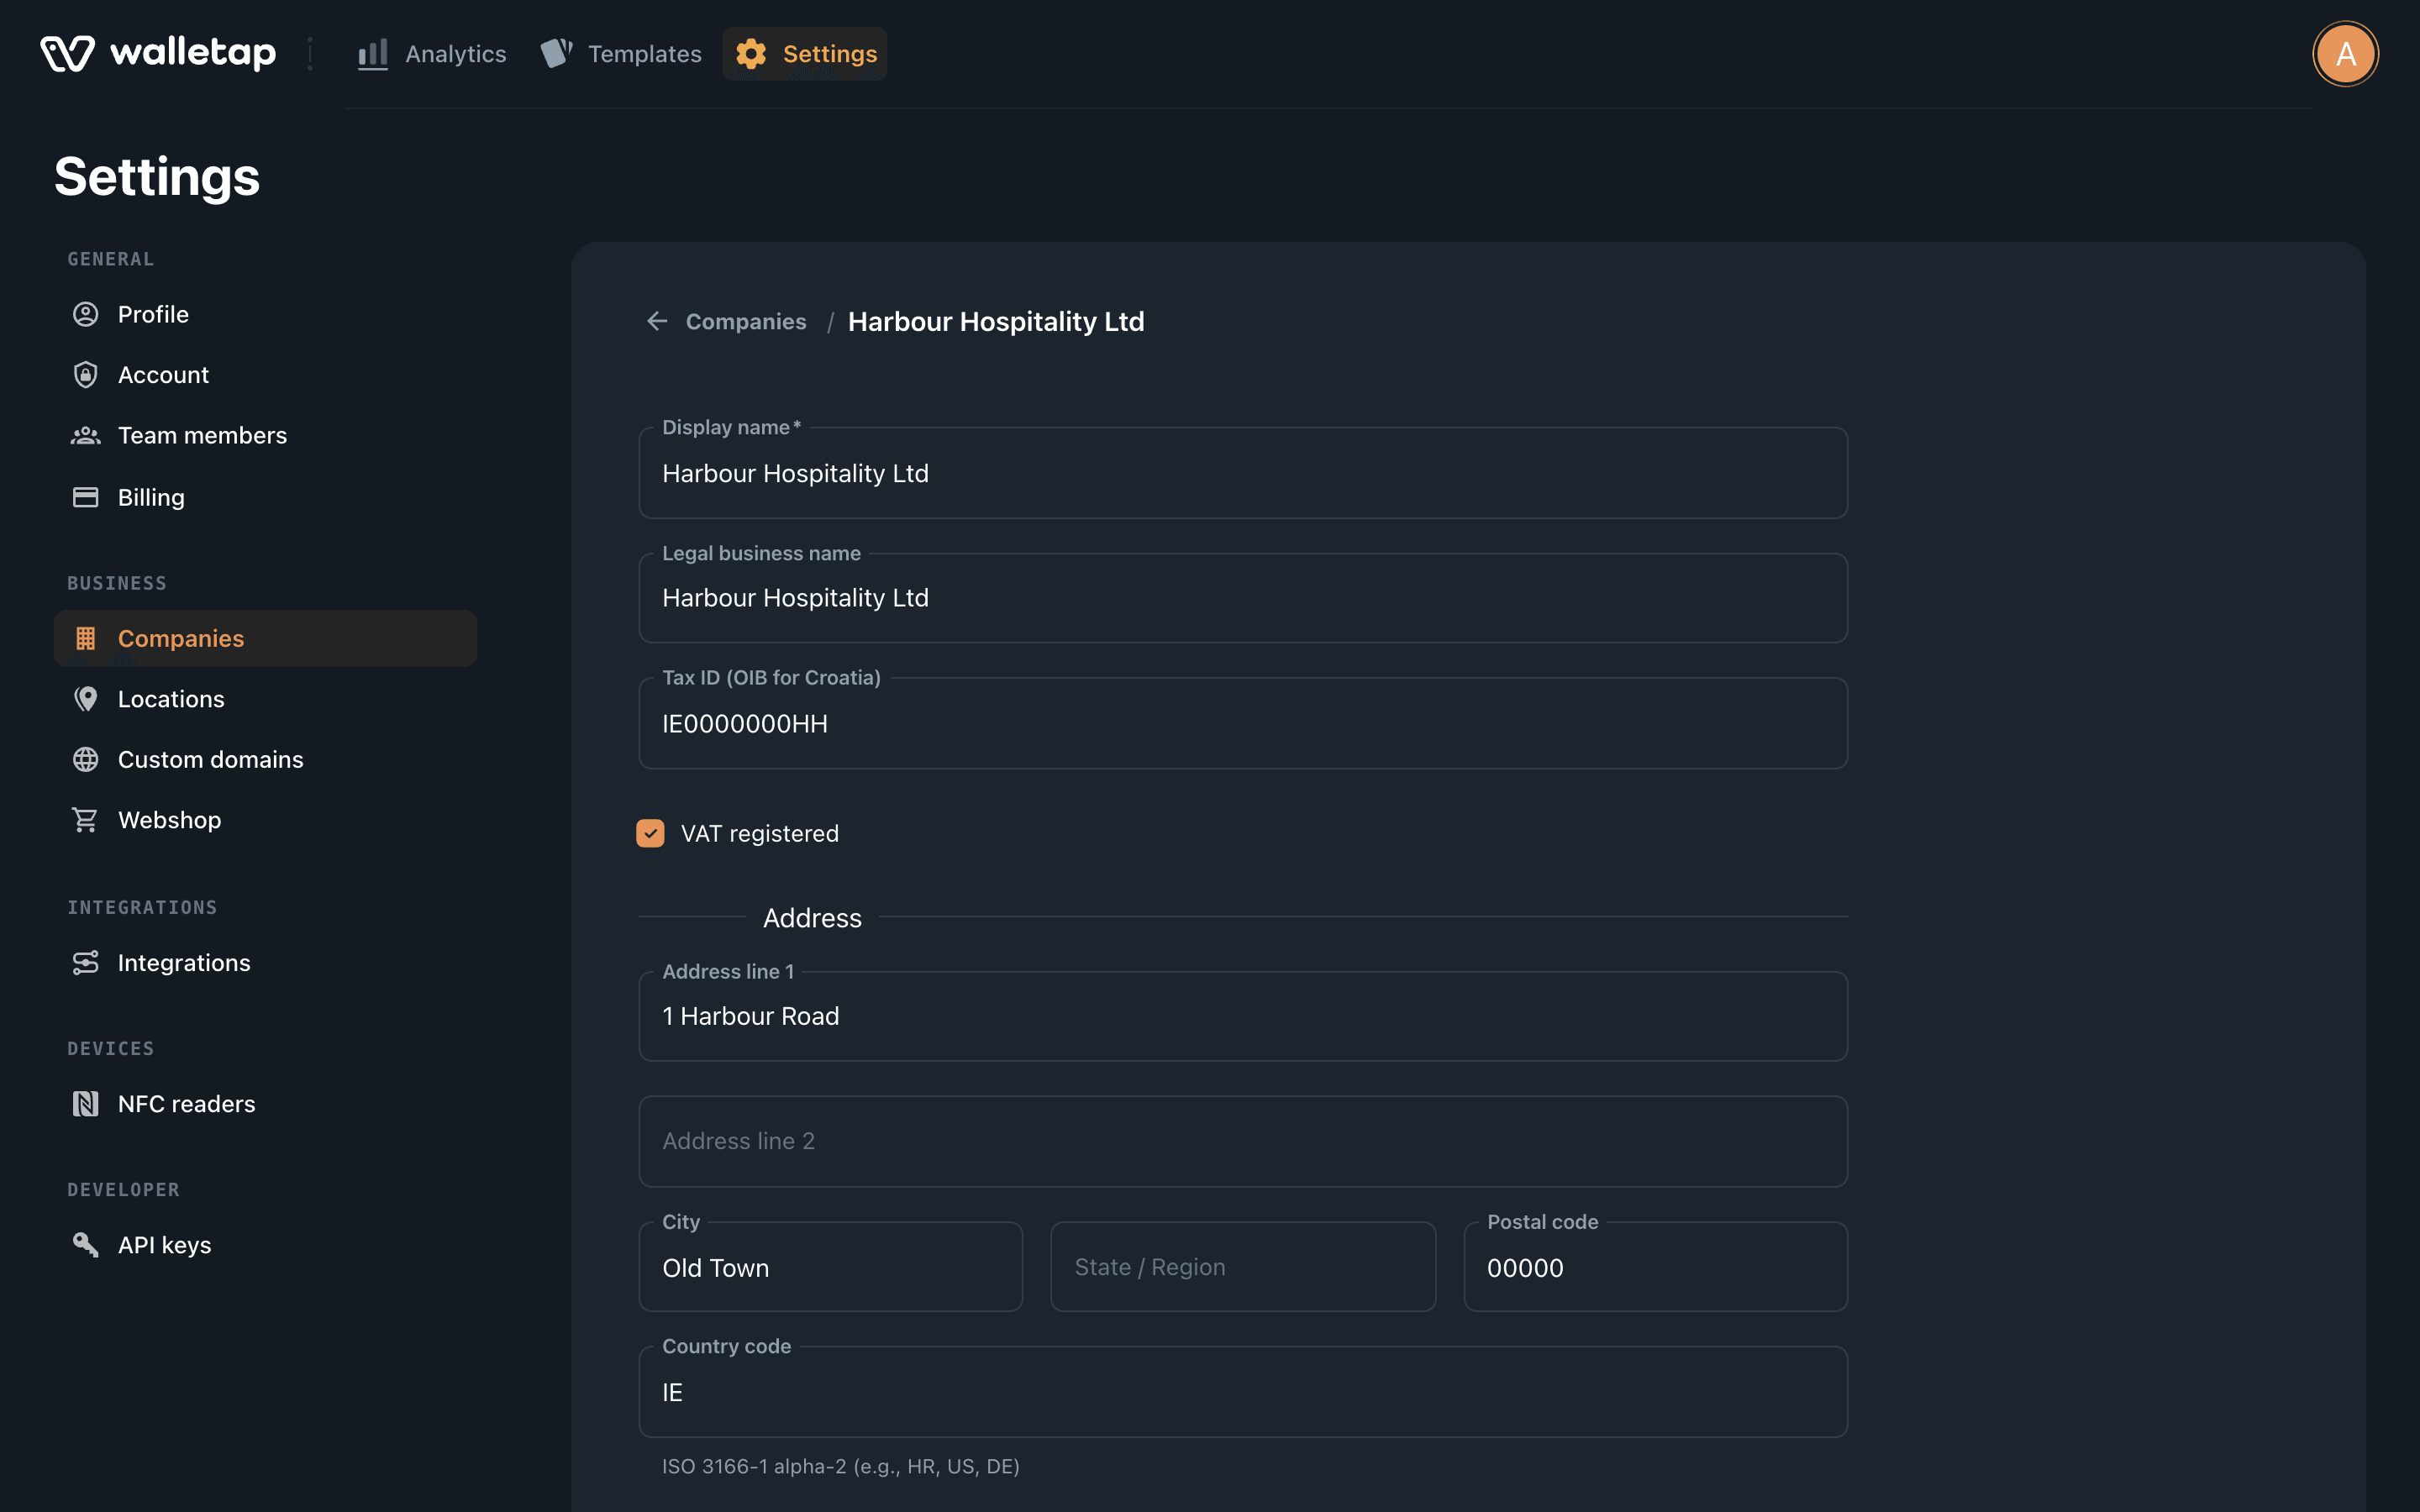
Task: Click the Country code field
Action: coord(1243,1392)
